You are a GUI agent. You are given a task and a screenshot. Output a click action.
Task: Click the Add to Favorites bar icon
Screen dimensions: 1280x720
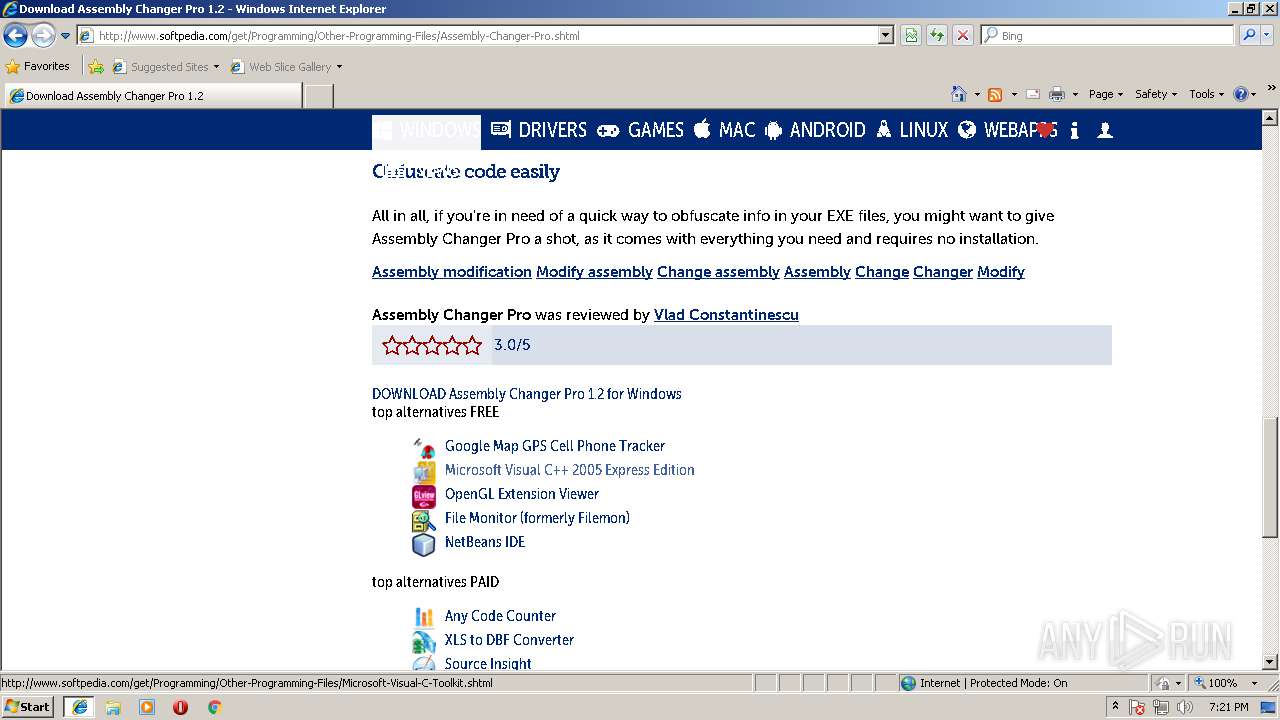(x=96, y=67)
